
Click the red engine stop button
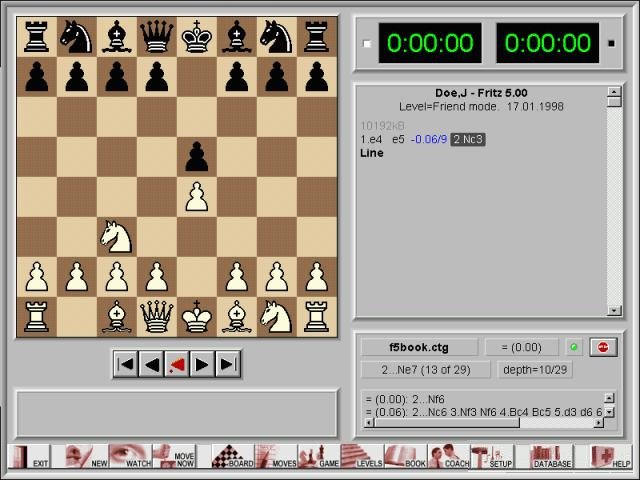click(603, 347)
